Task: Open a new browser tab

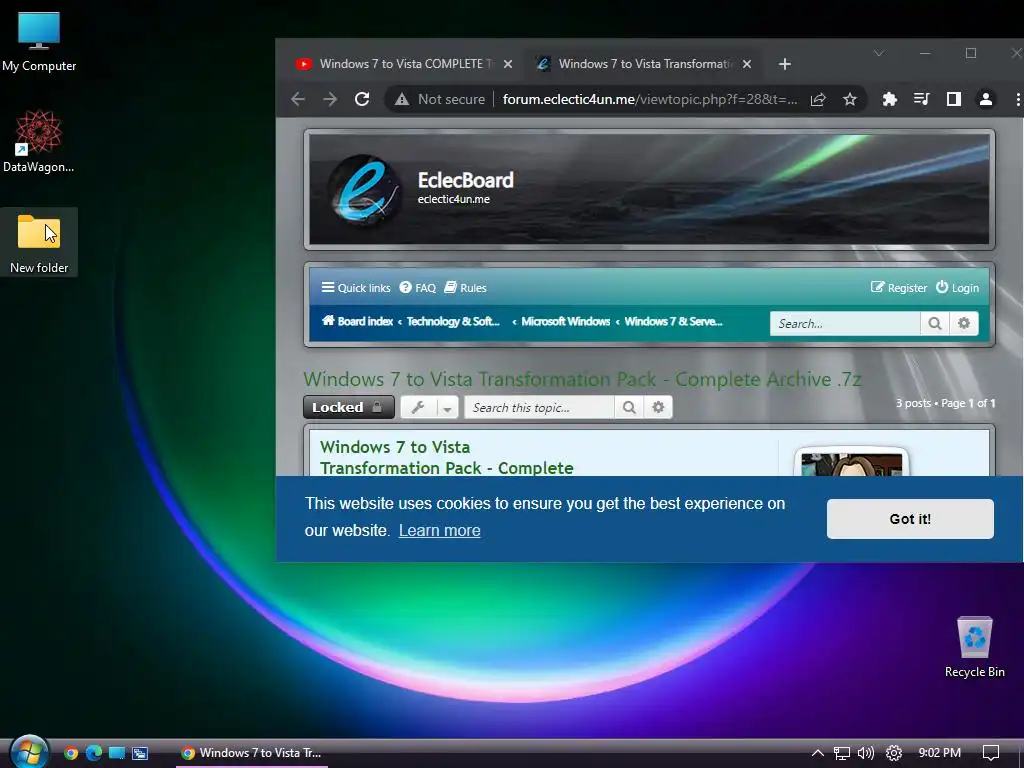Action: 785,64
